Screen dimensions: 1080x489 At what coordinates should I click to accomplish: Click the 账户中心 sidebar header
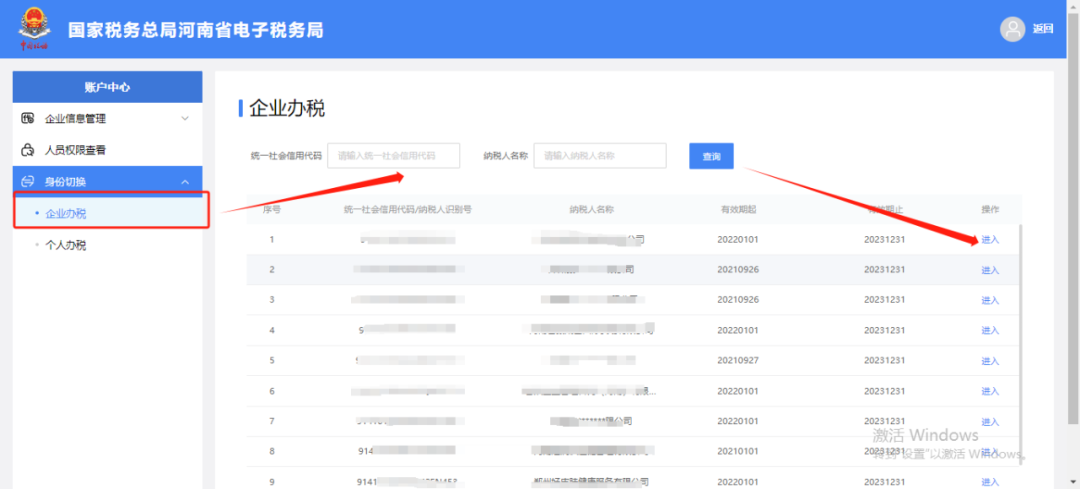107,87
